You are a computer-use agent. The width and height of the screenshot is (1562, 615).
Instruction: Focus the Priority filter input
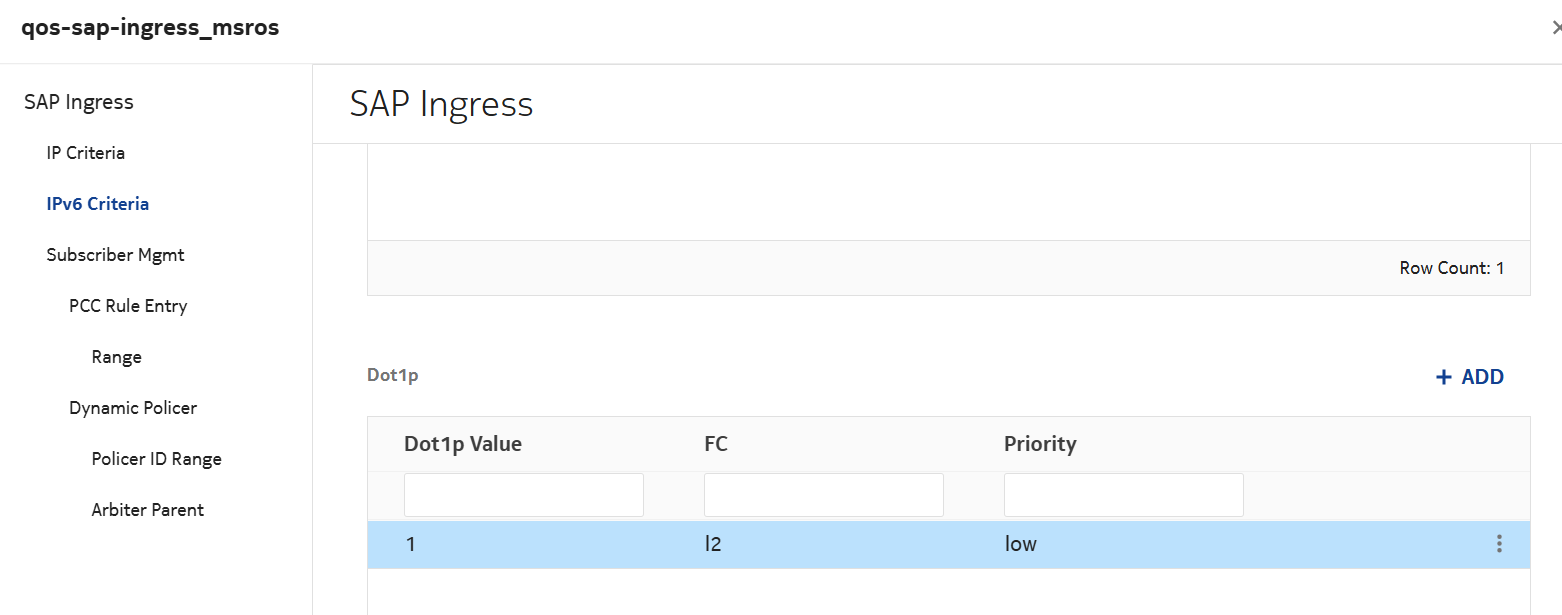1124,495
